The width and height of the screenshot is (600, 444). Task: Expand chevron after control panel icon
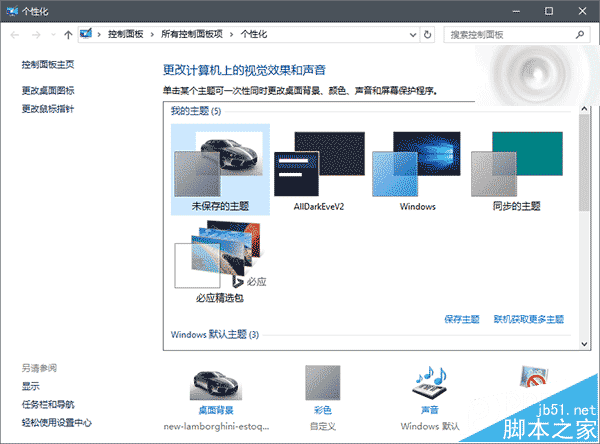point(99,35)
